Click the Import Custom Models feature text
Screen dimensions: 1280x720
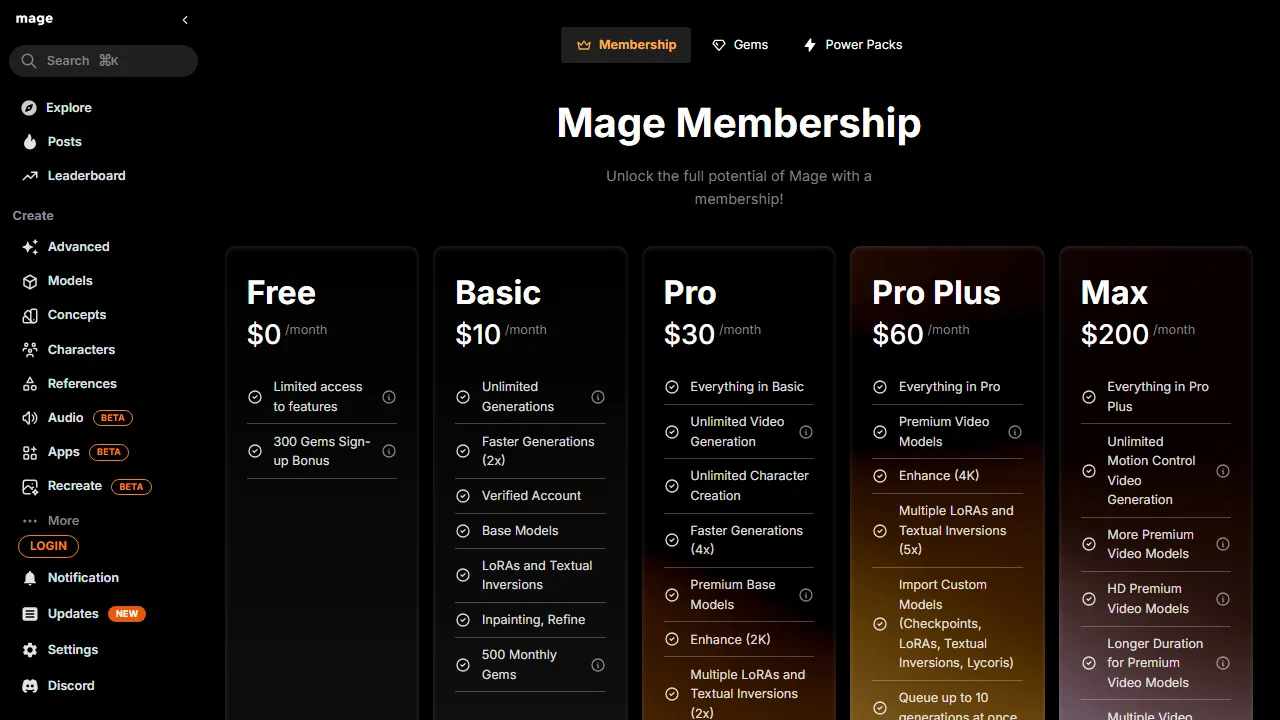pos(956,624)
